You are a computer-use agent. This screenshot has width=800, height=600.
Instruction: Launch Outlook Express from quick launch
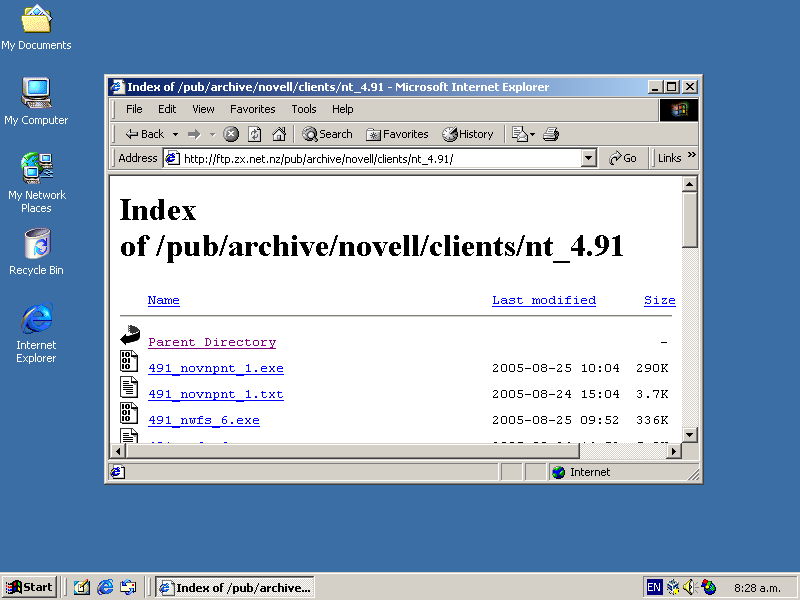click(x=128, y=588)
